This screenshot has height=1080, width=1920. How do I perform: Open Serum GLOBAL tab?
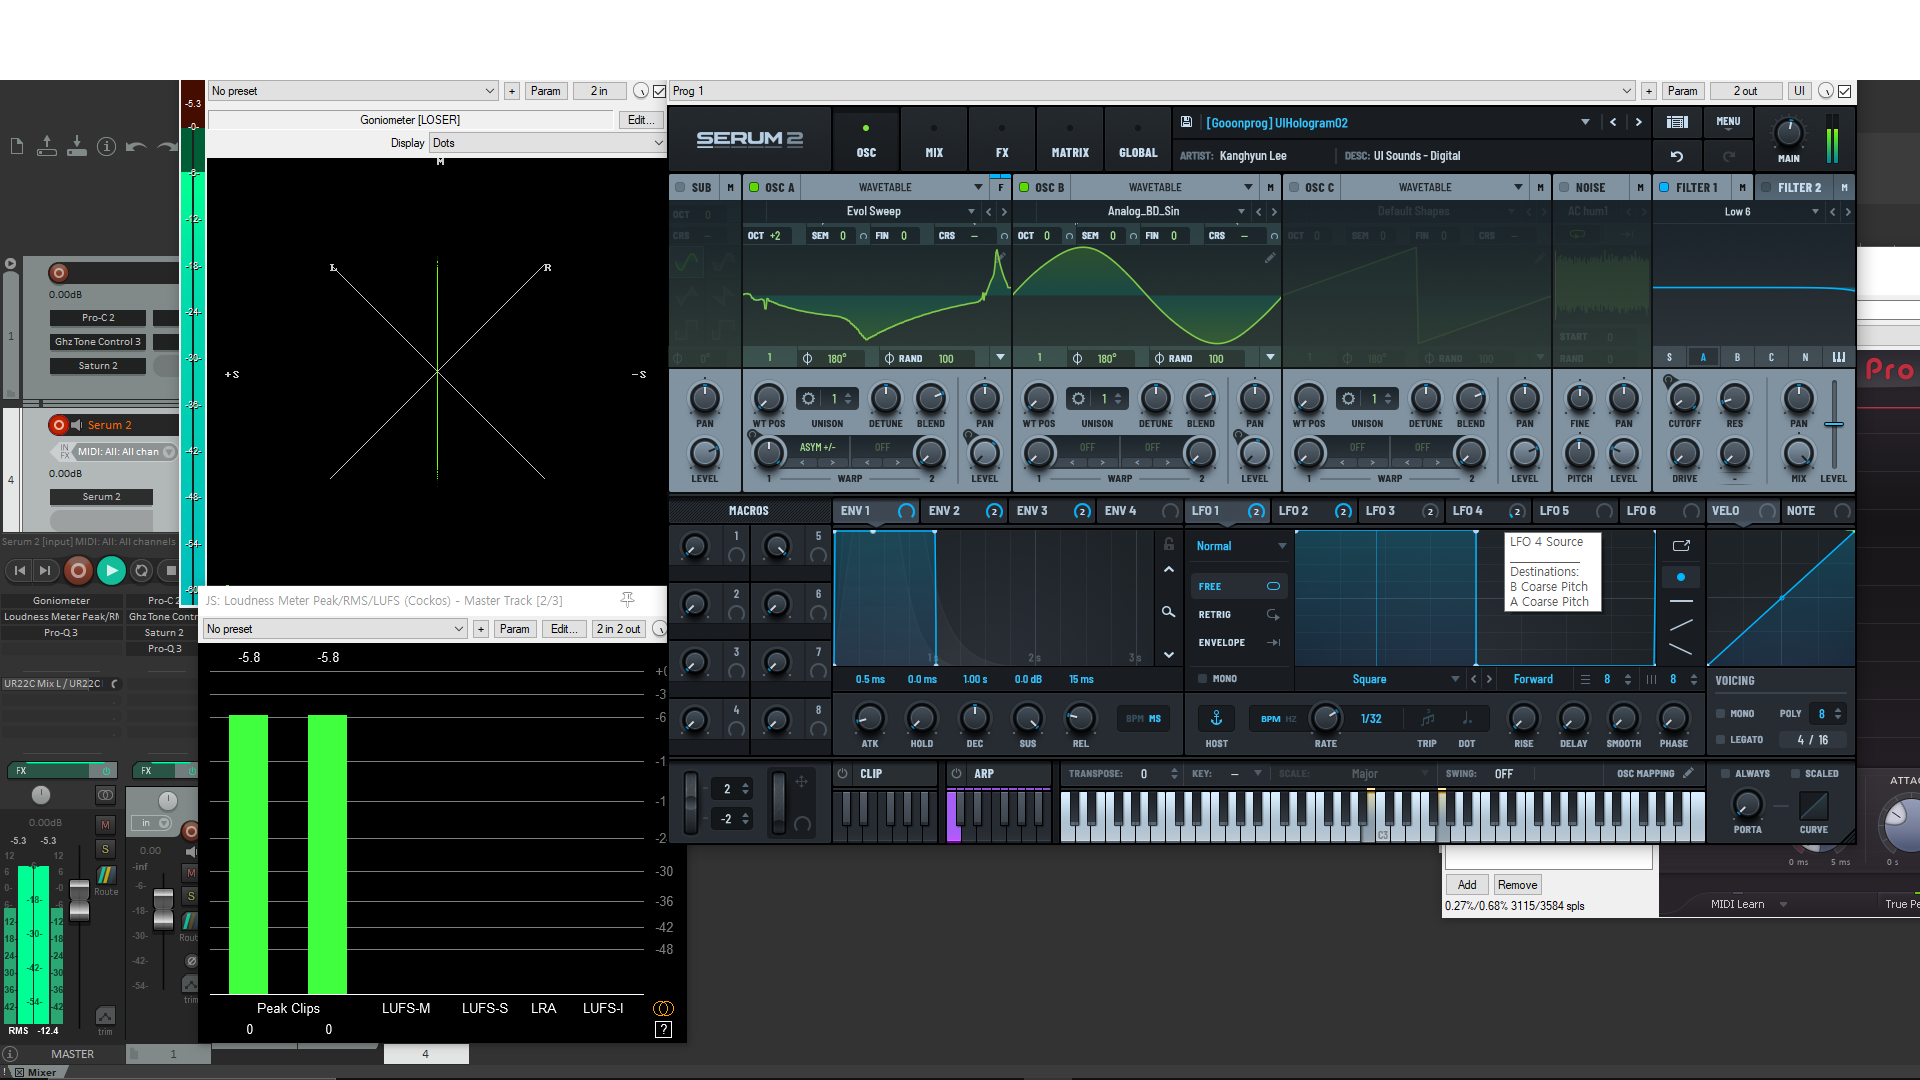click(x=1138, y=140)
